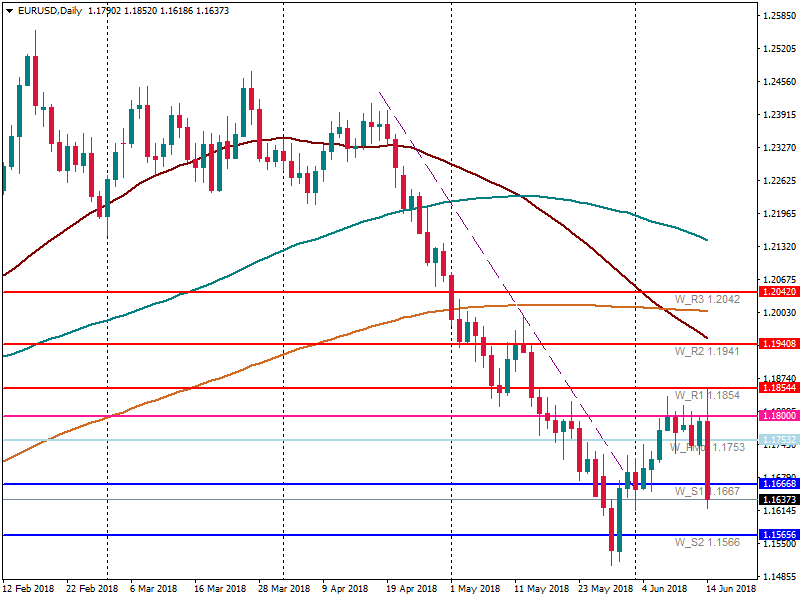Click the magenta 1.18000 price label

(777, 415)
